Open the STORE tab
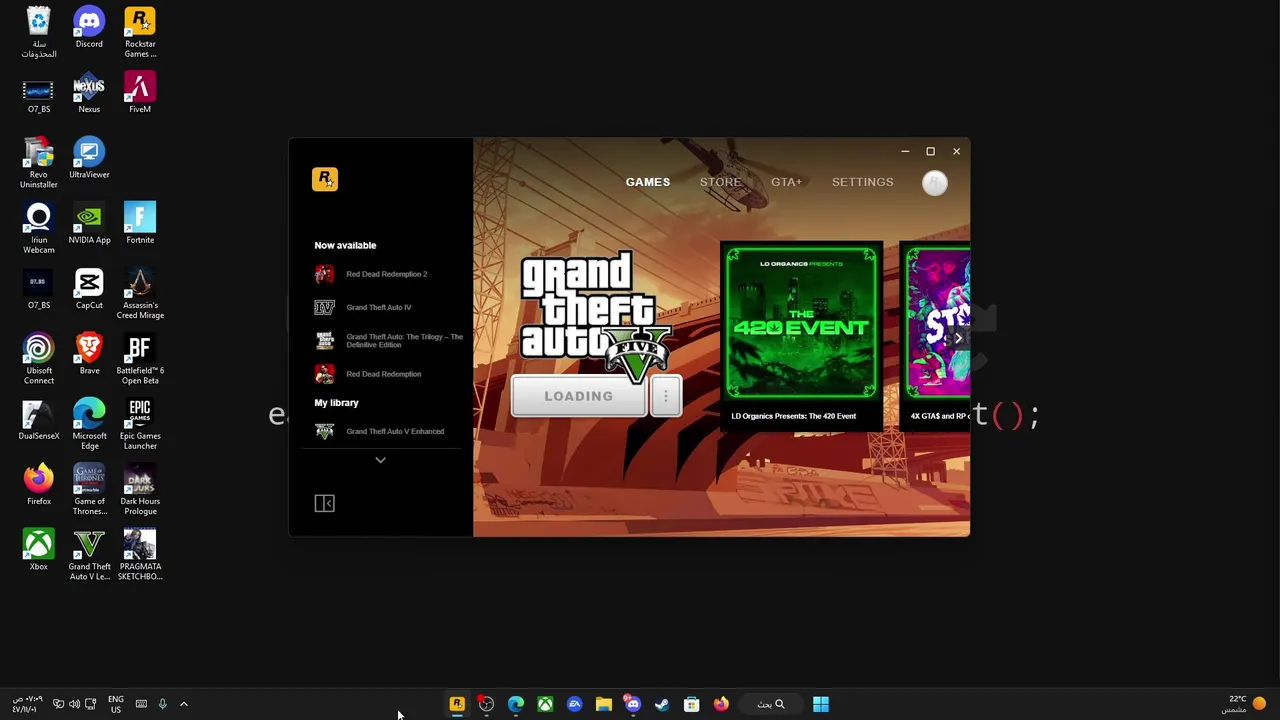 pos(720,182)
